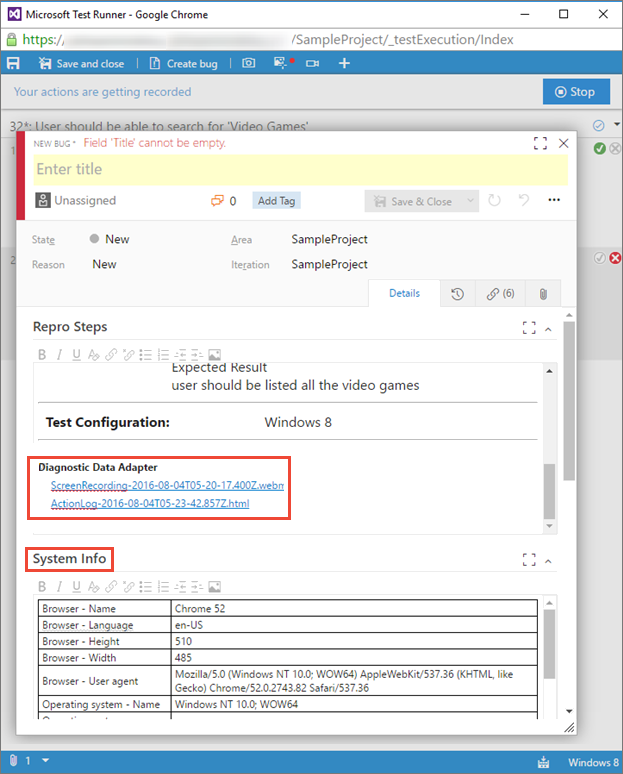Open the Links (6) tab

point(500,294)
